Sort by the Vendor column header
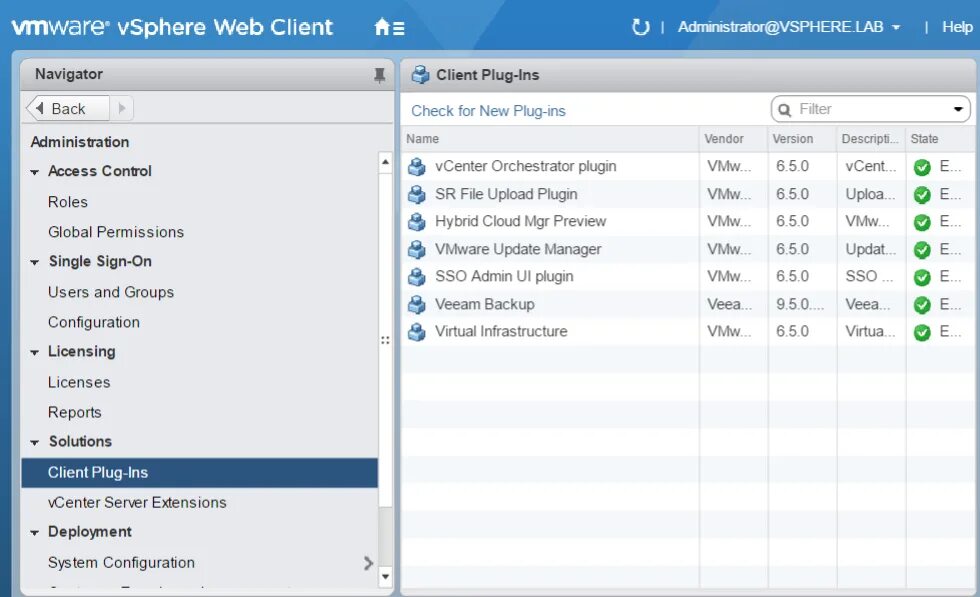The height and width of the screenshot is (597, 980). point(733,139)
